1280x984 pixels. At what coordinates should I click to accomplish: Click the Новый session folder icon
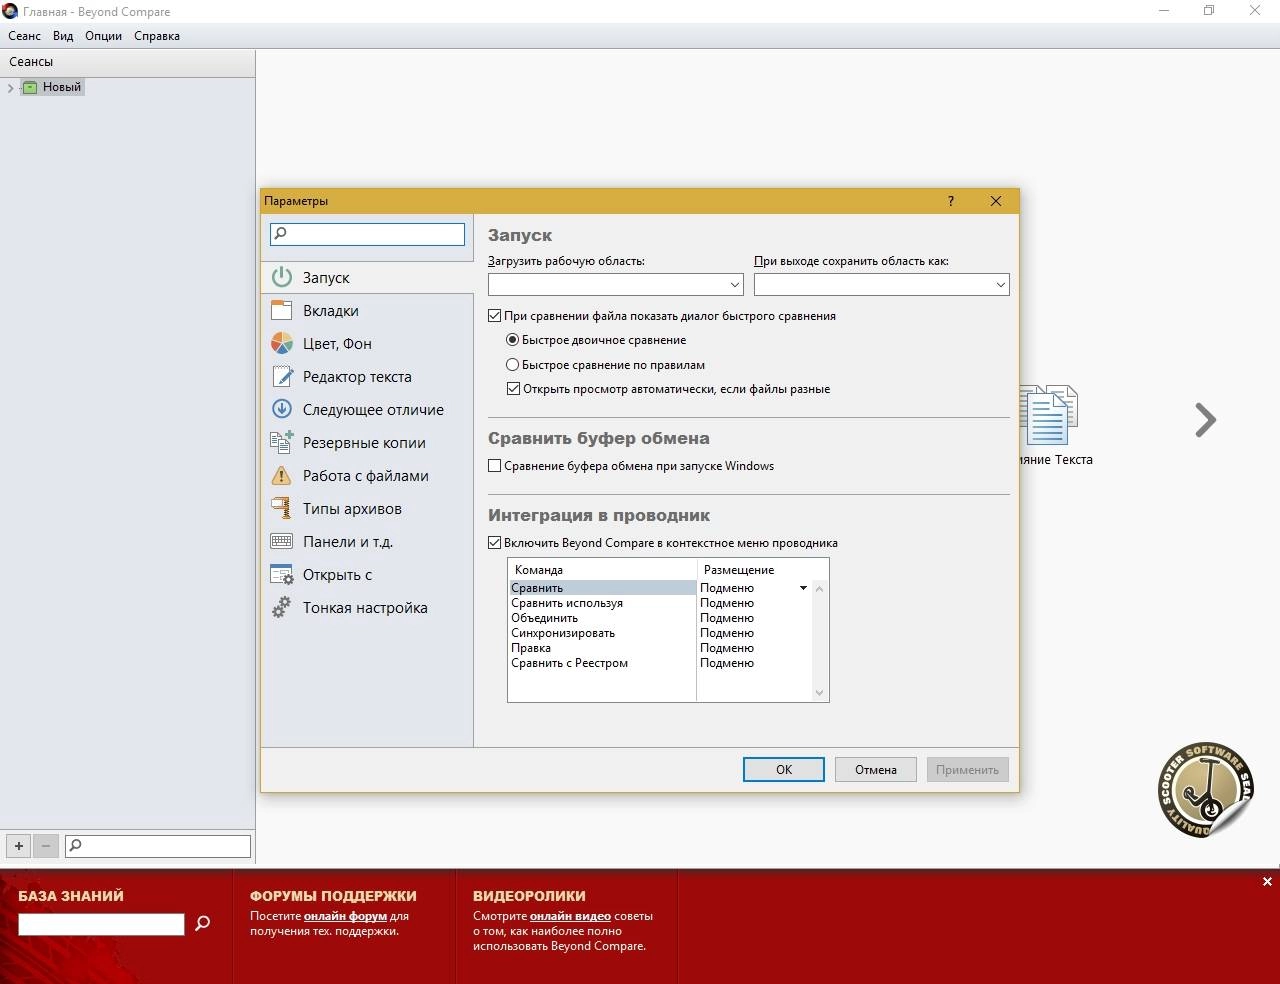coord(30,87)
